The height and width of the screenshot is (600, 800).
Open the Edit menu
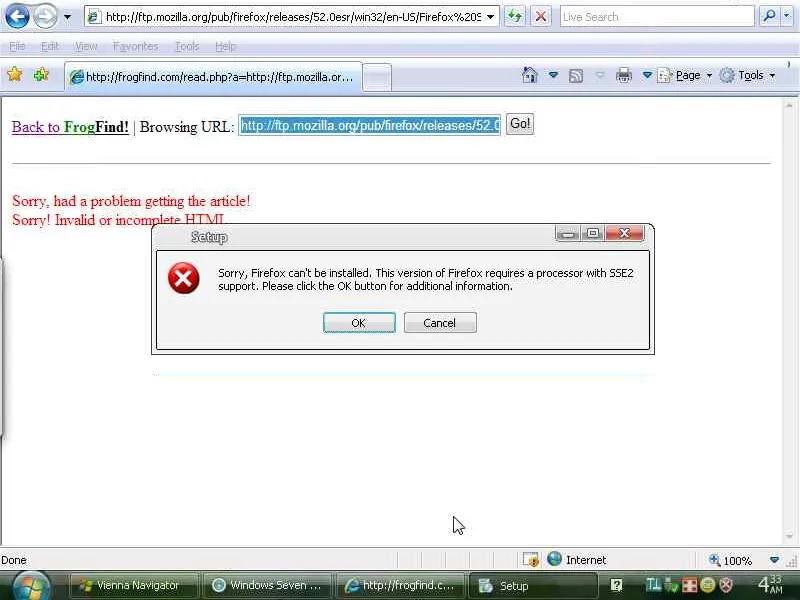50,46
